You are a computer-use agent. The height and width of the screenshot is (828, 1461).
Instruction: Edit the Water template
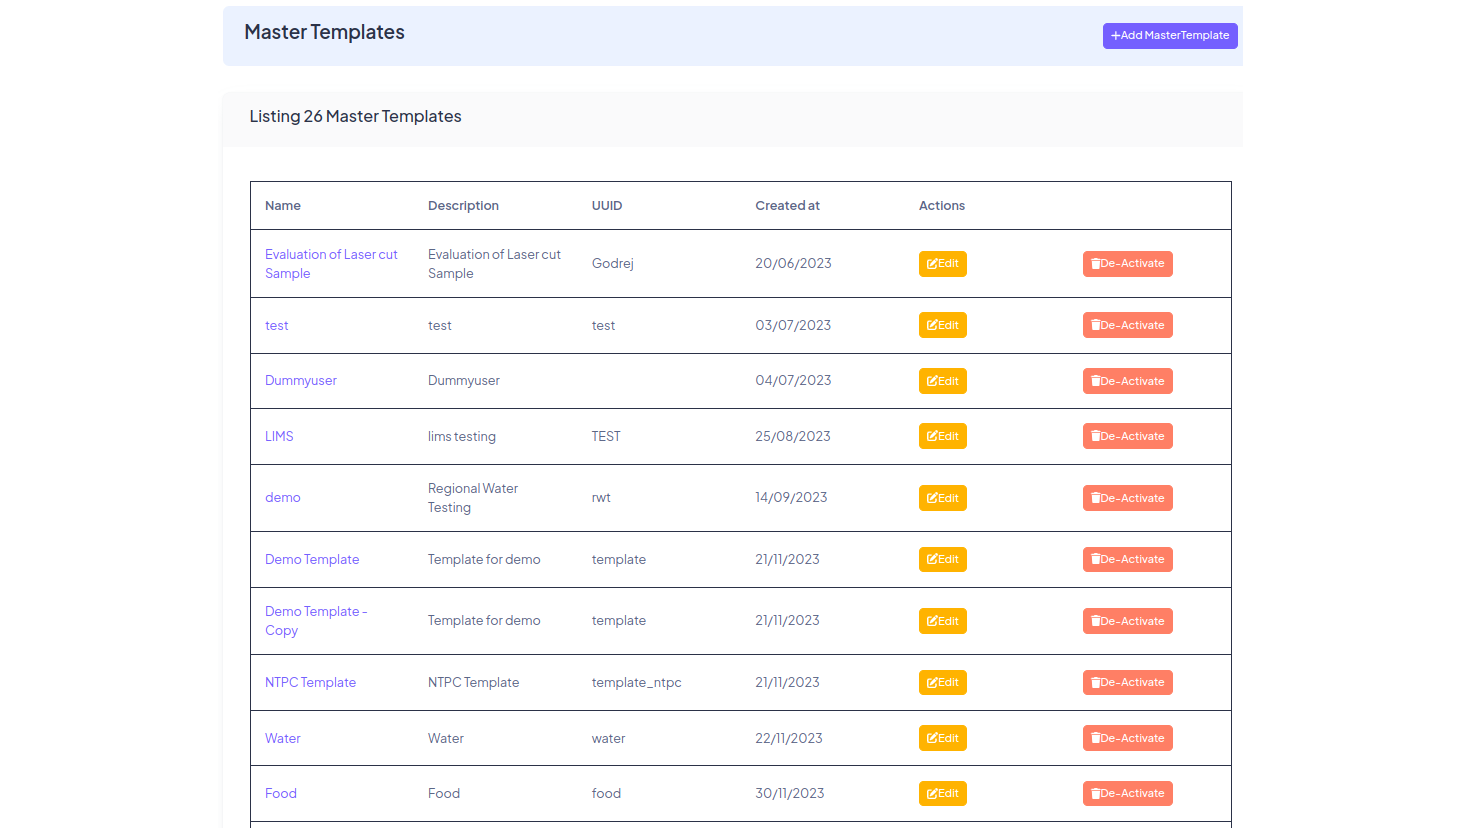(942, 738)
